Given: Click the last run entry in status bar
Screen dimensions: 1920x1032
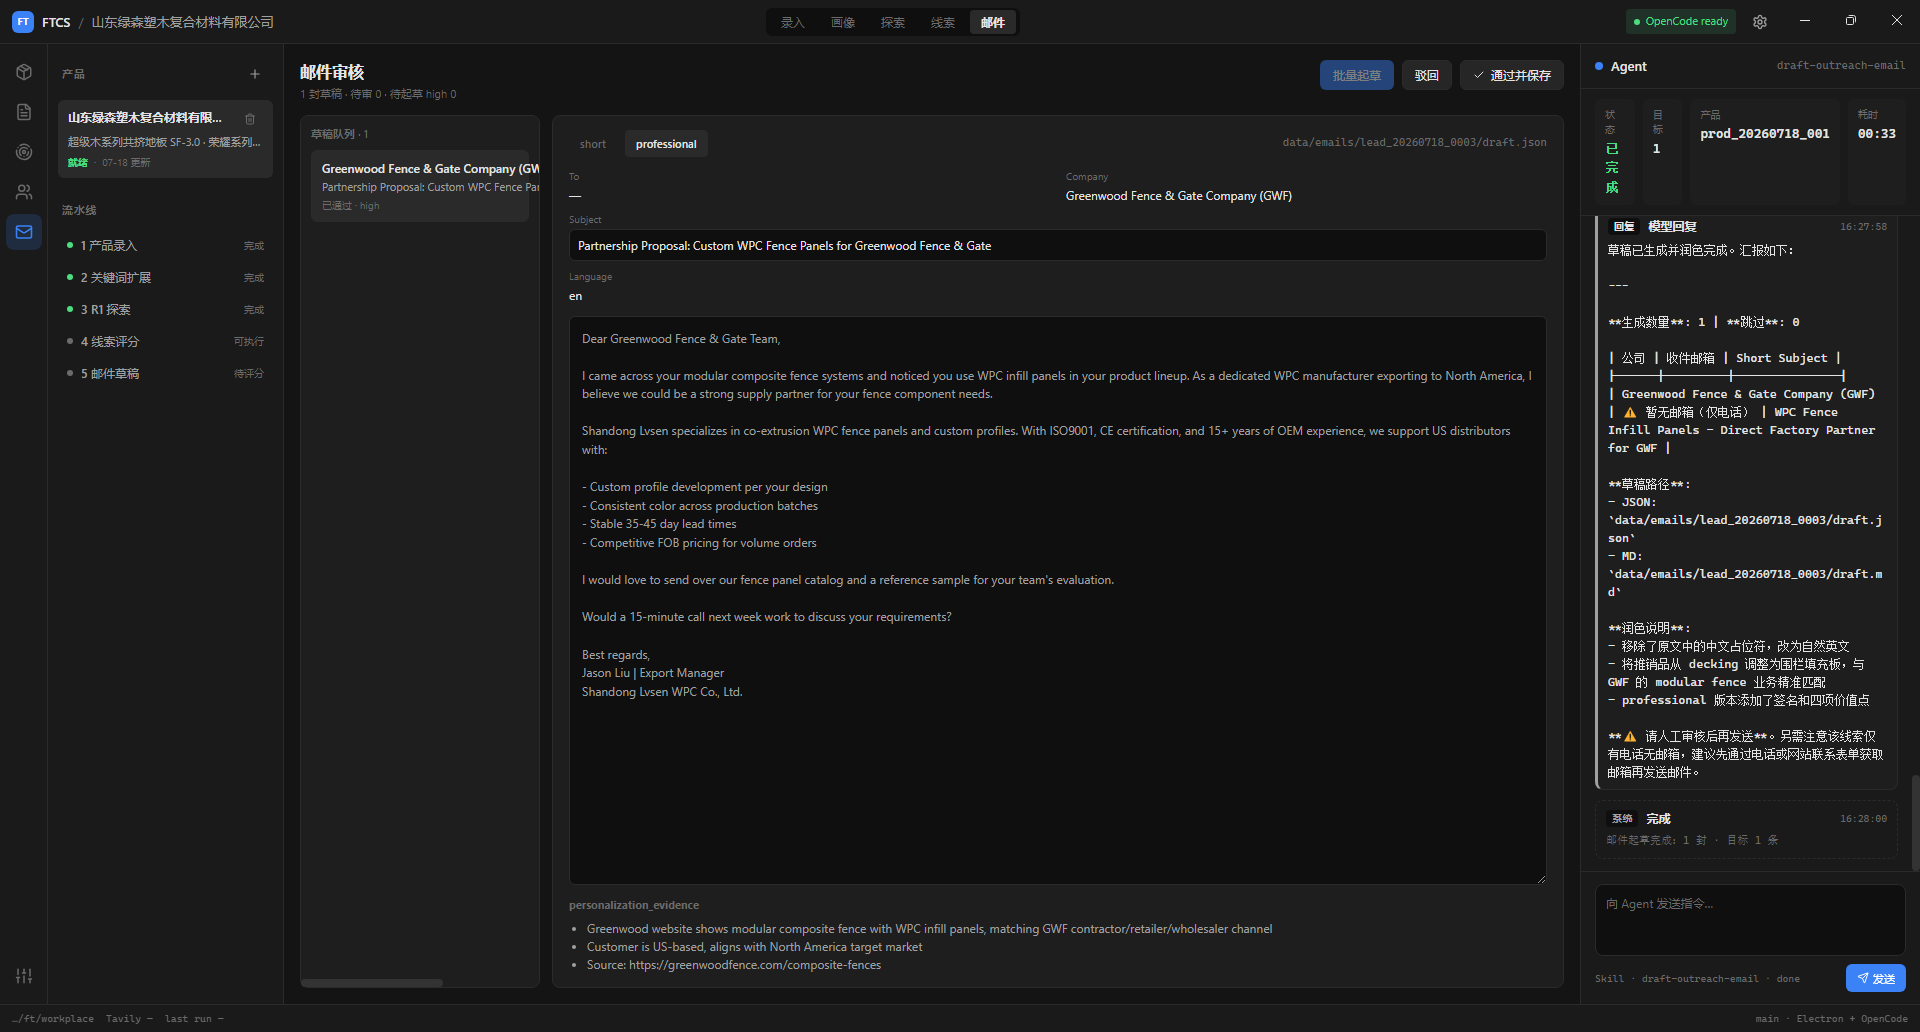Looking at the screenshot, I should click(x=194, y=1019).
